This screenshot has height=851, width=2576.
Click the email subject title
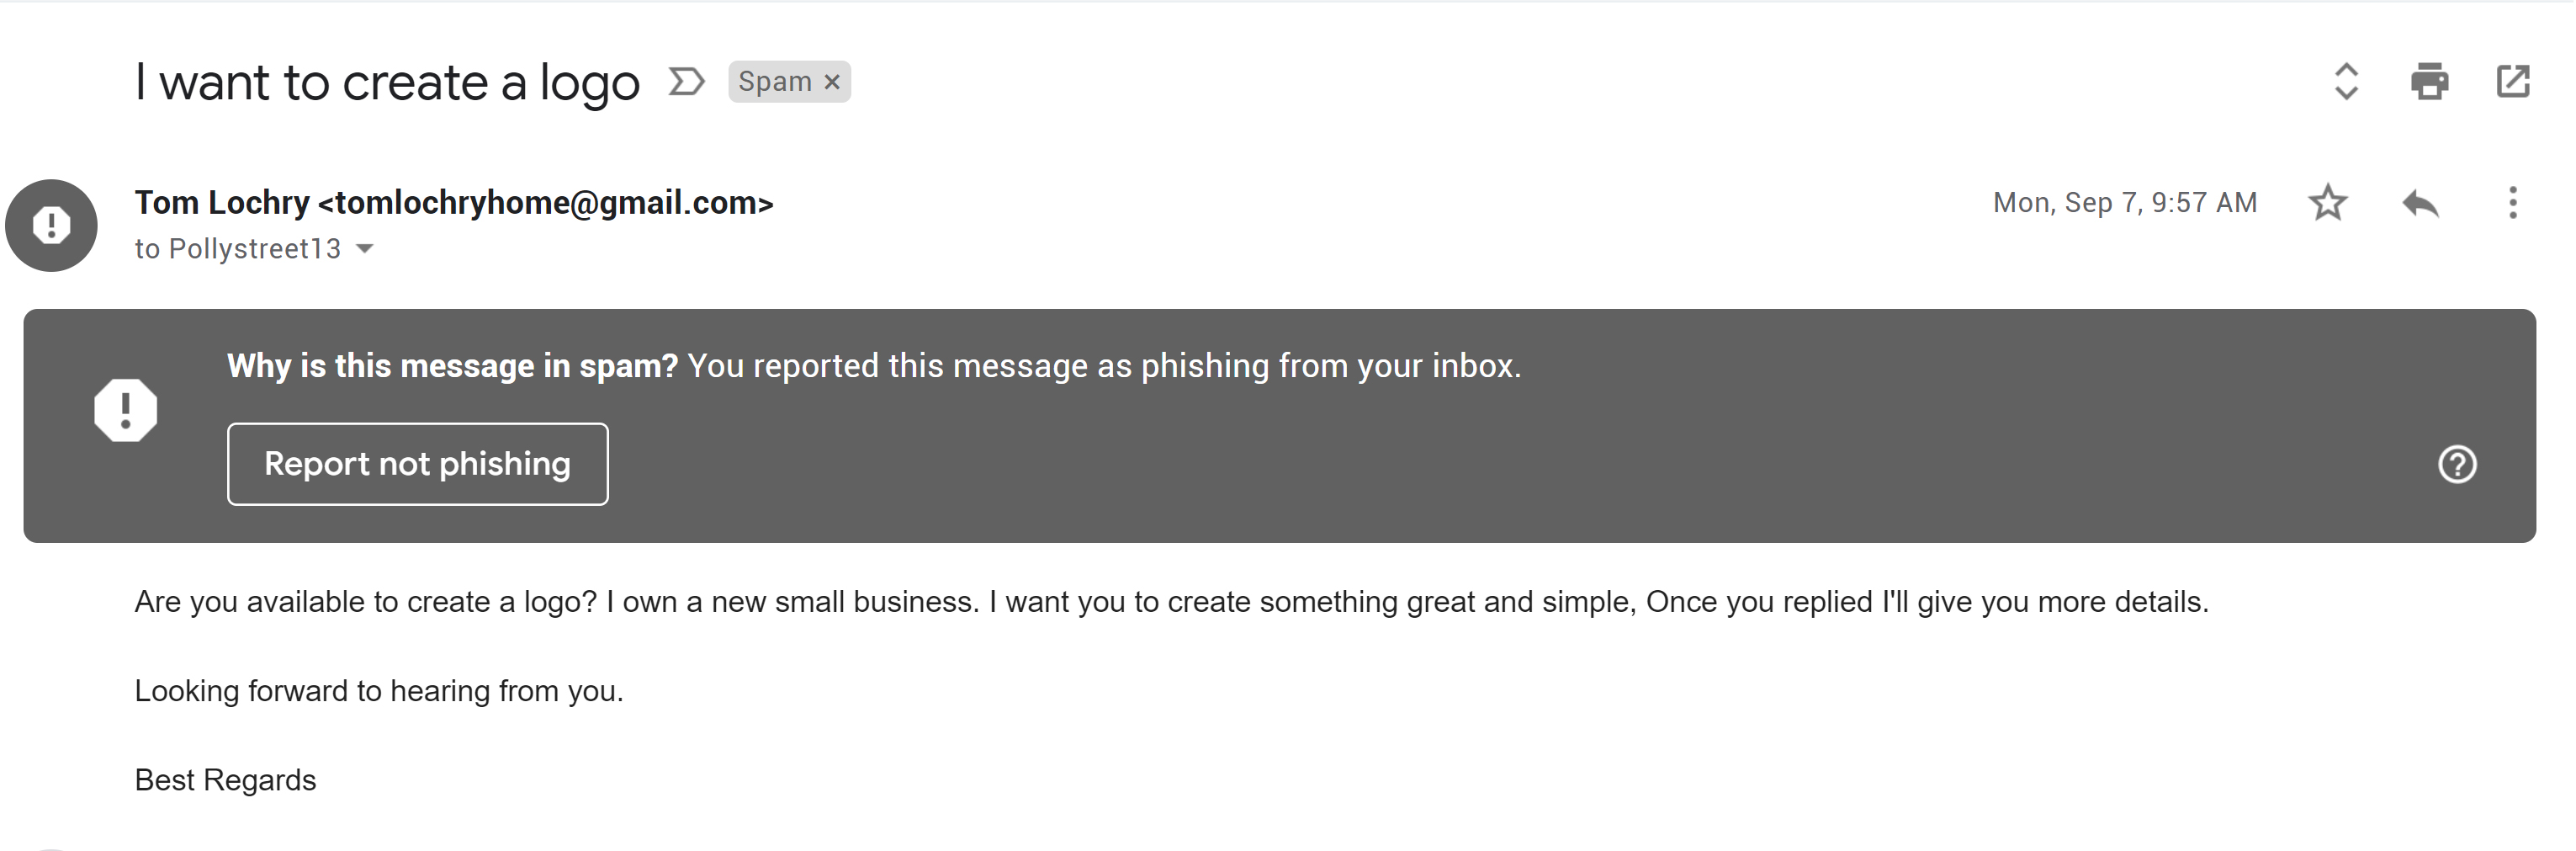(x=387, y=82)
